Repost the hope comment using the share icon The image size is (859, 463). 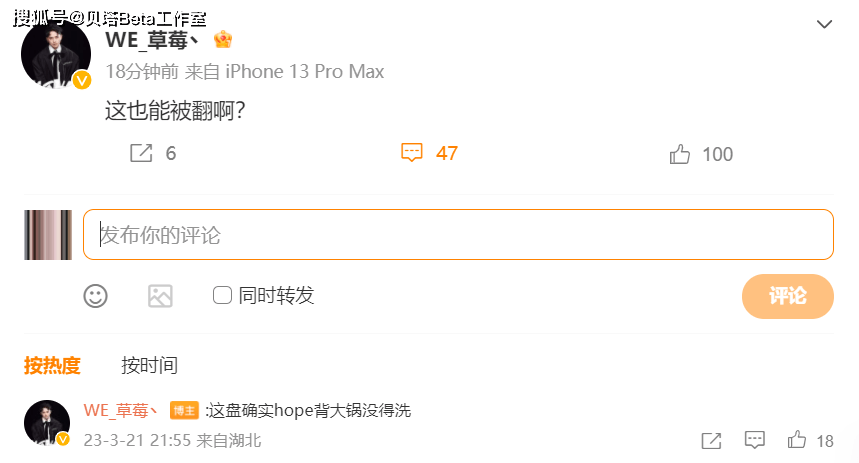point(711,441)
